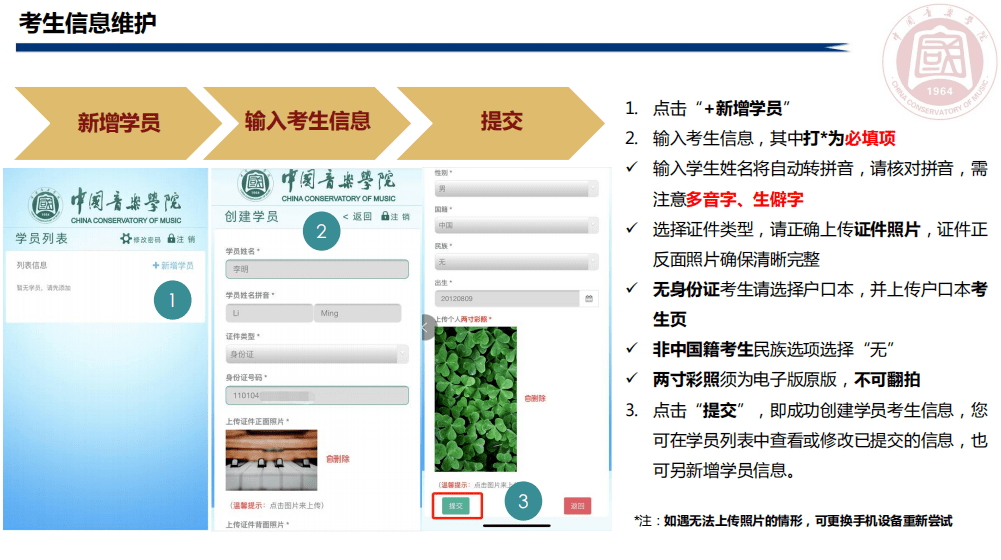Screen dimensions: 1001x560
Task: Click the pinyin given-name field showing Ming
Action: [358, 313]
